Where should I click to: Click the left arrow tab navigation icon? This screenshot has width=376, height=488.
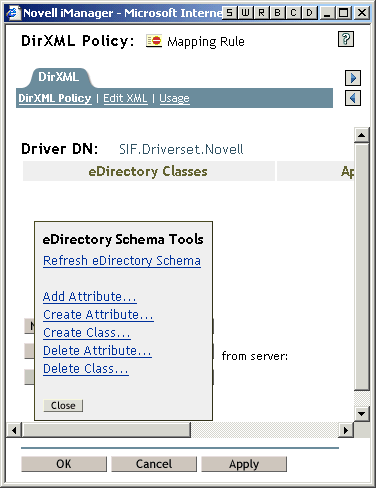(x=353, y=98)
